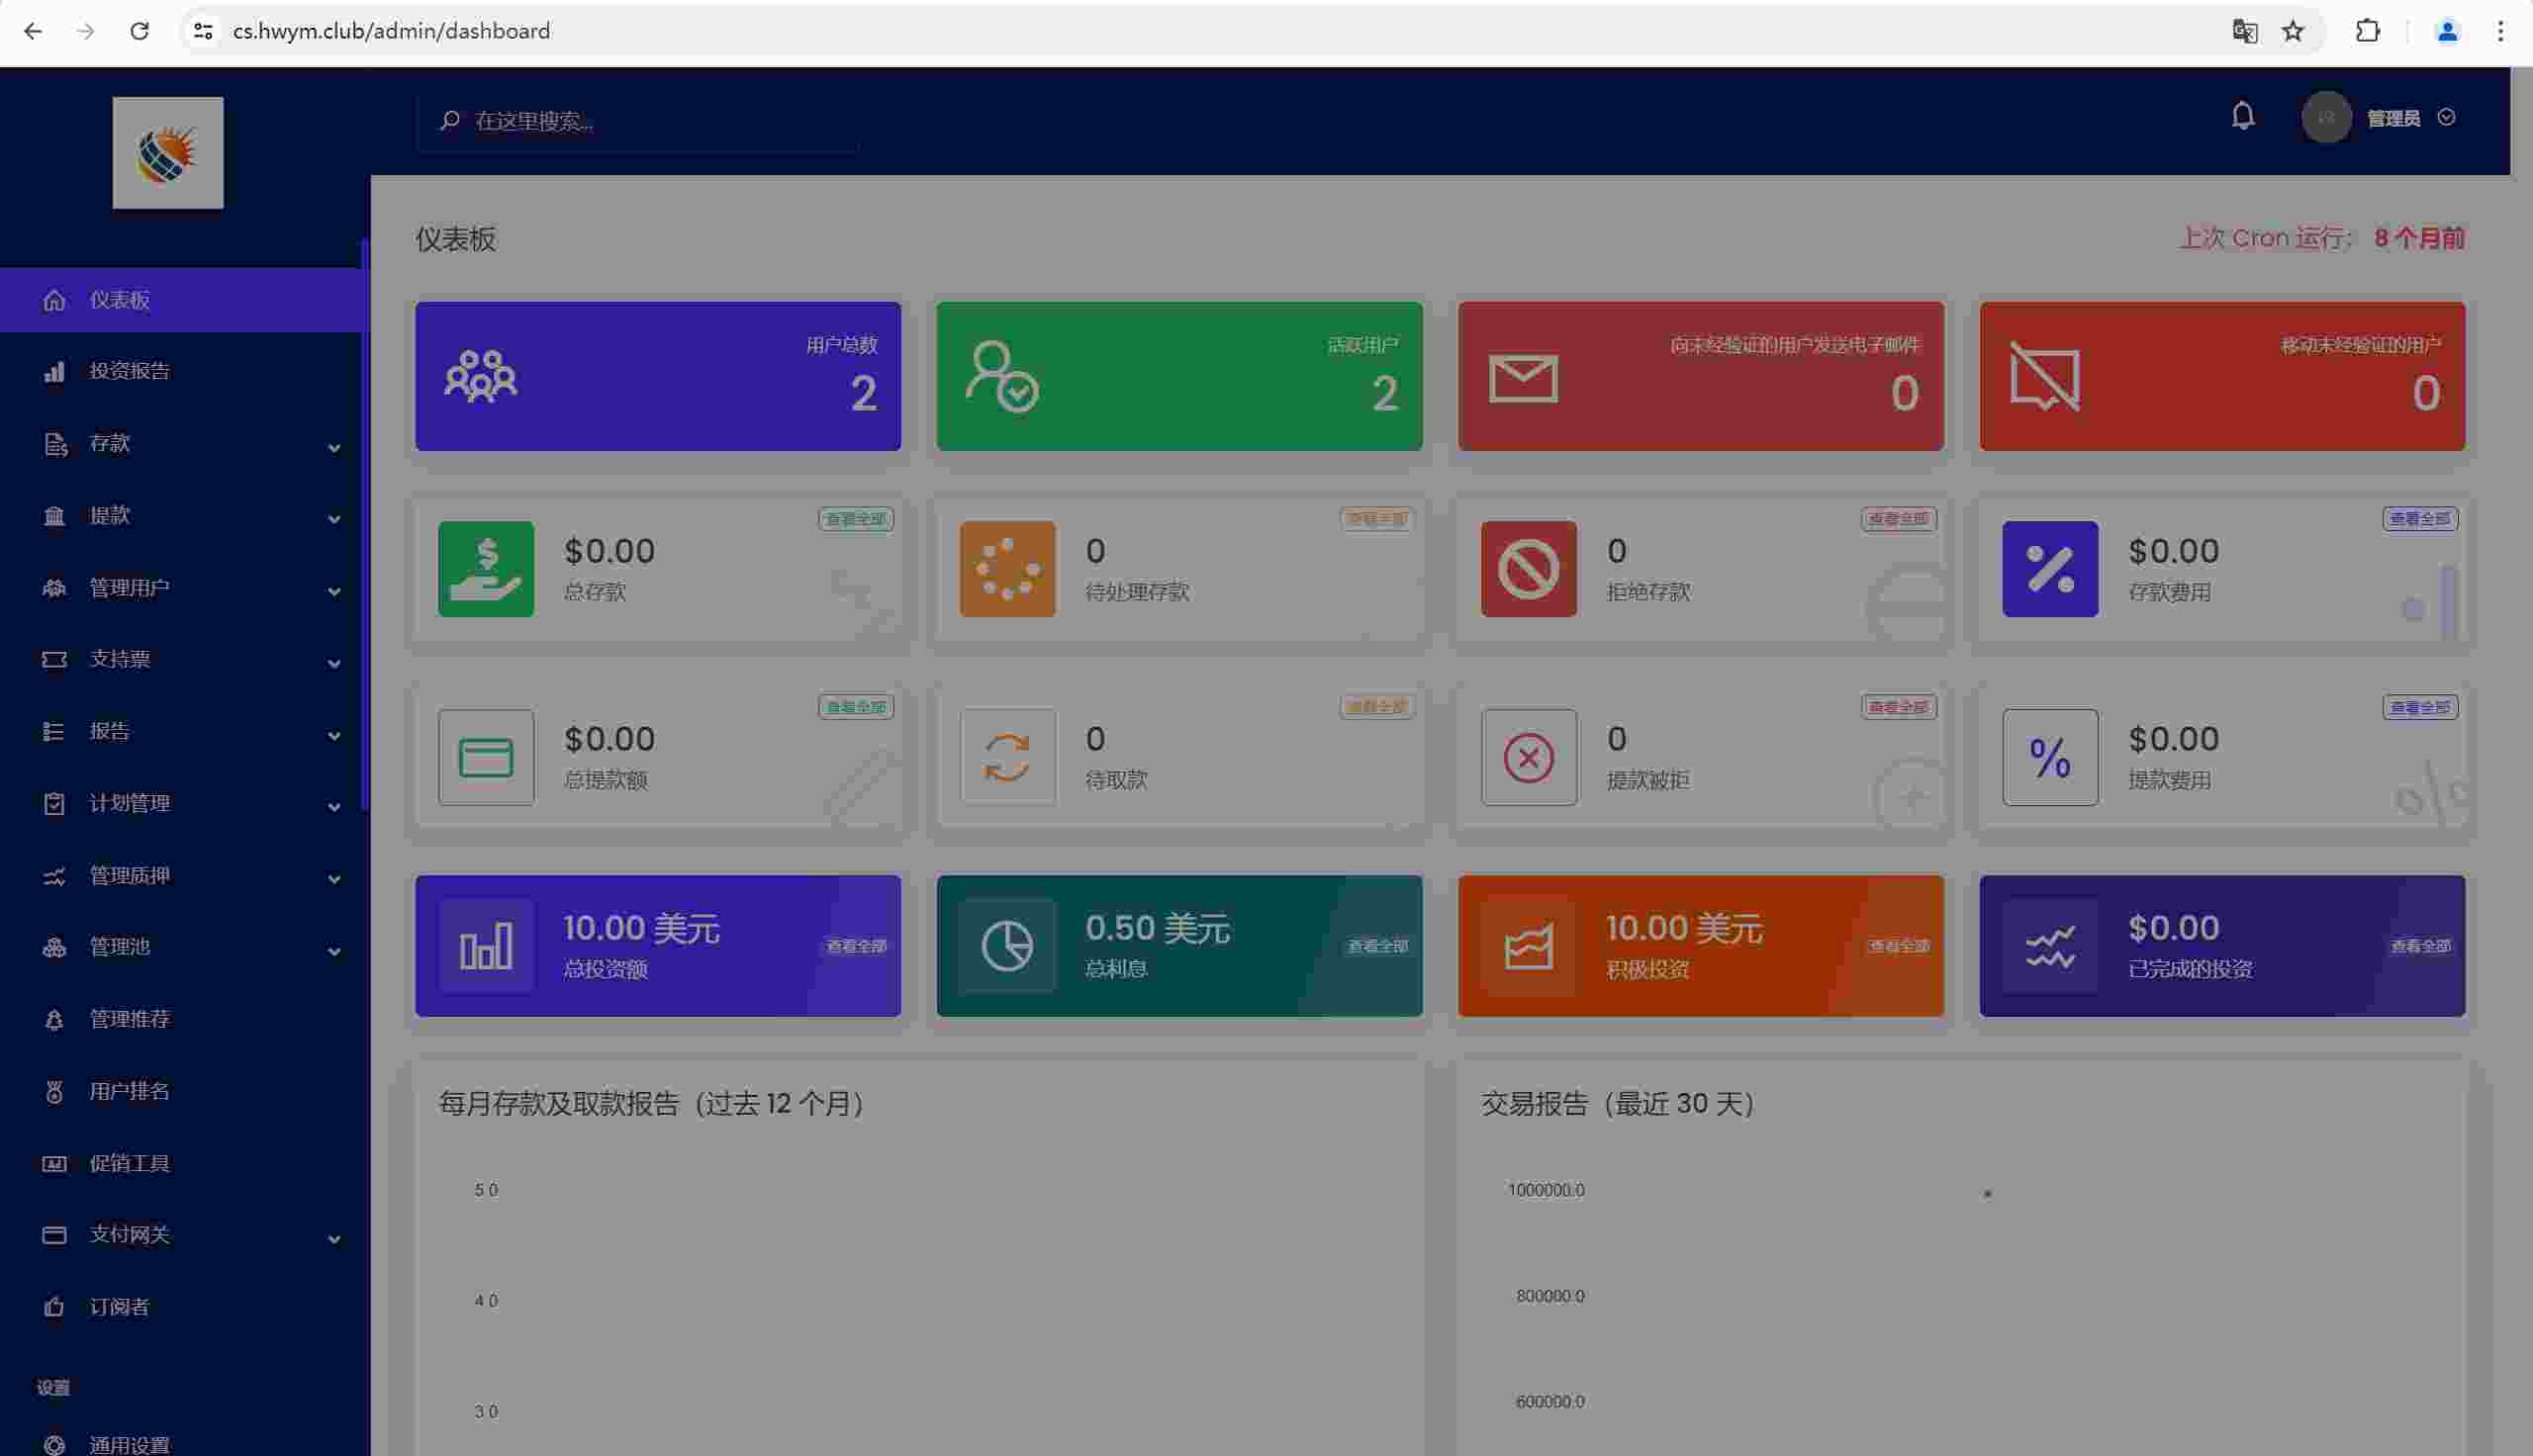Click the browser bookmark star icon

click(x=2293, y=31)
